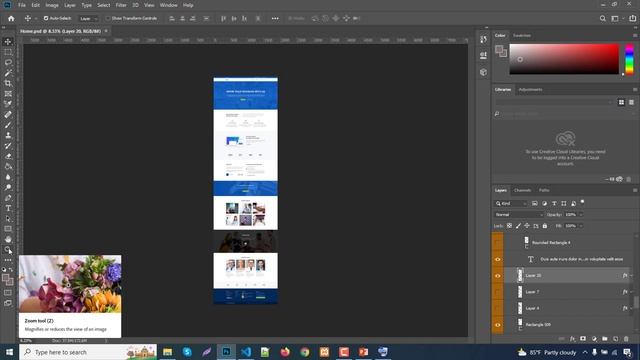The width and height of the screenshot is (640, 360).
Task: Click the Type here to search box
Action: (x=88, y=352)
